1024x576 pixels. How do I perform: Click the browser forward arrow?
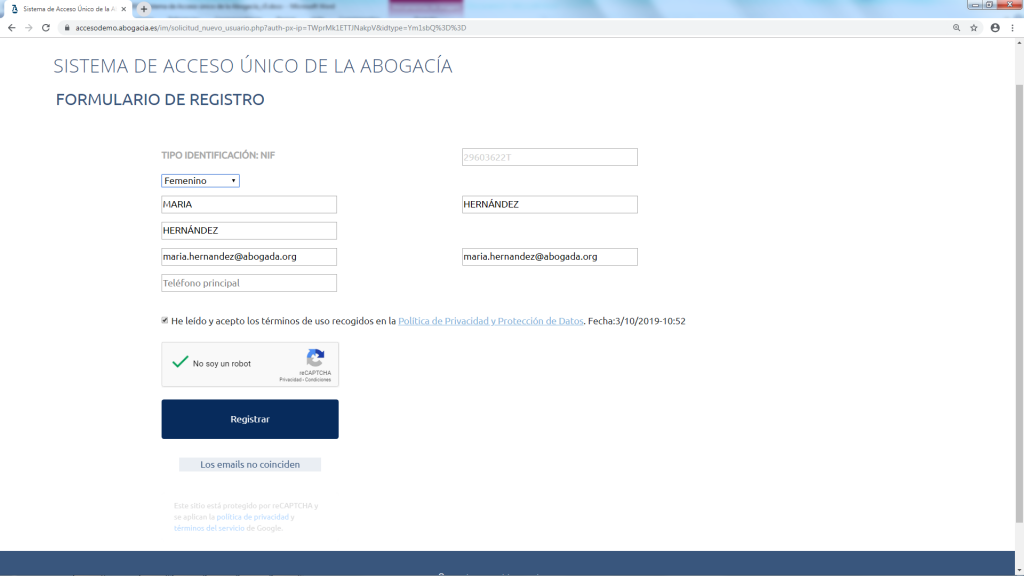click(x=28, y=28)
